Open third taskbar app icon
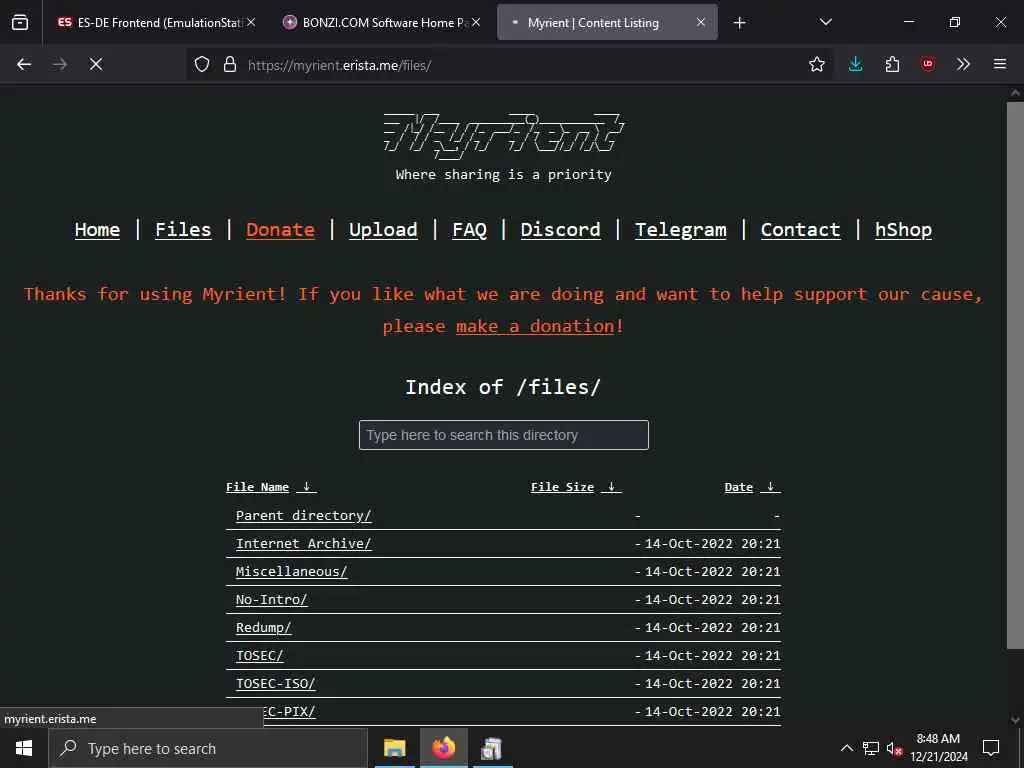 [492, 748]
